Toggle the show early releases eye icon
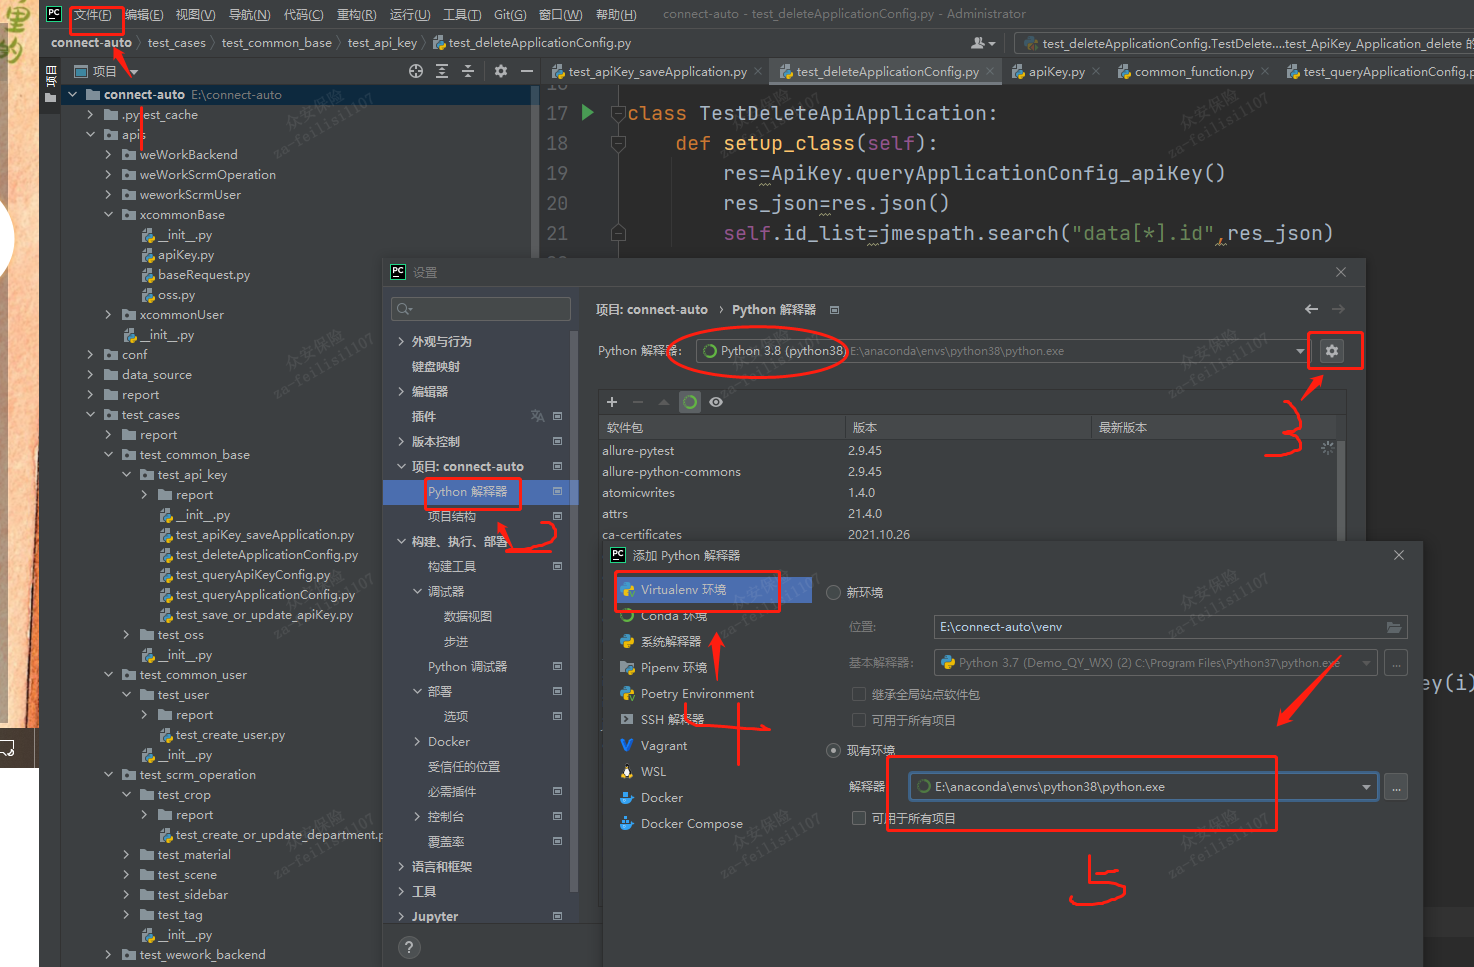This screenshot has height=967, width=1474. (716, 402)
